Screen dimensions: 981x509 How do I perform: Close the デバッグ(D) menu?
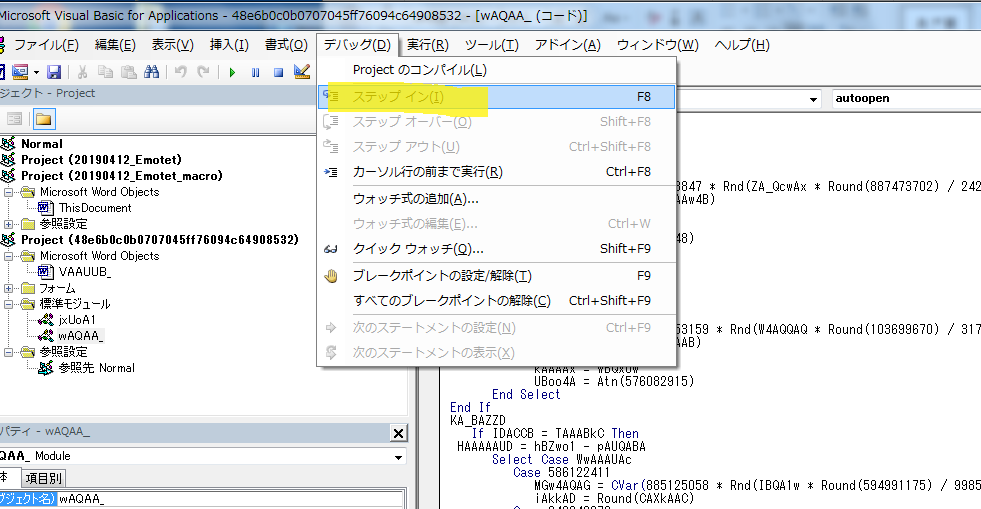pyautogui.click(x=357, y=45)
